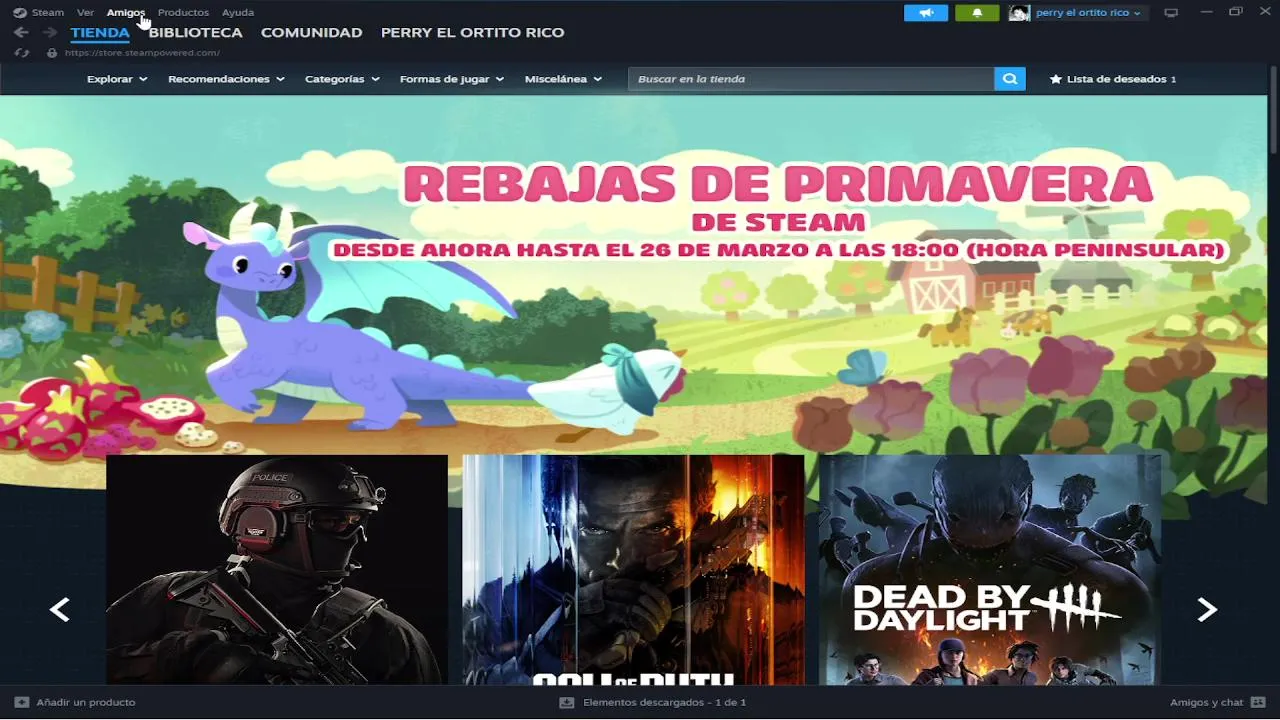The height and width of the screenshot is (720, 1280).
Task: Switch to the COMUNIDAD tab
Action: [x=311, y=32]
